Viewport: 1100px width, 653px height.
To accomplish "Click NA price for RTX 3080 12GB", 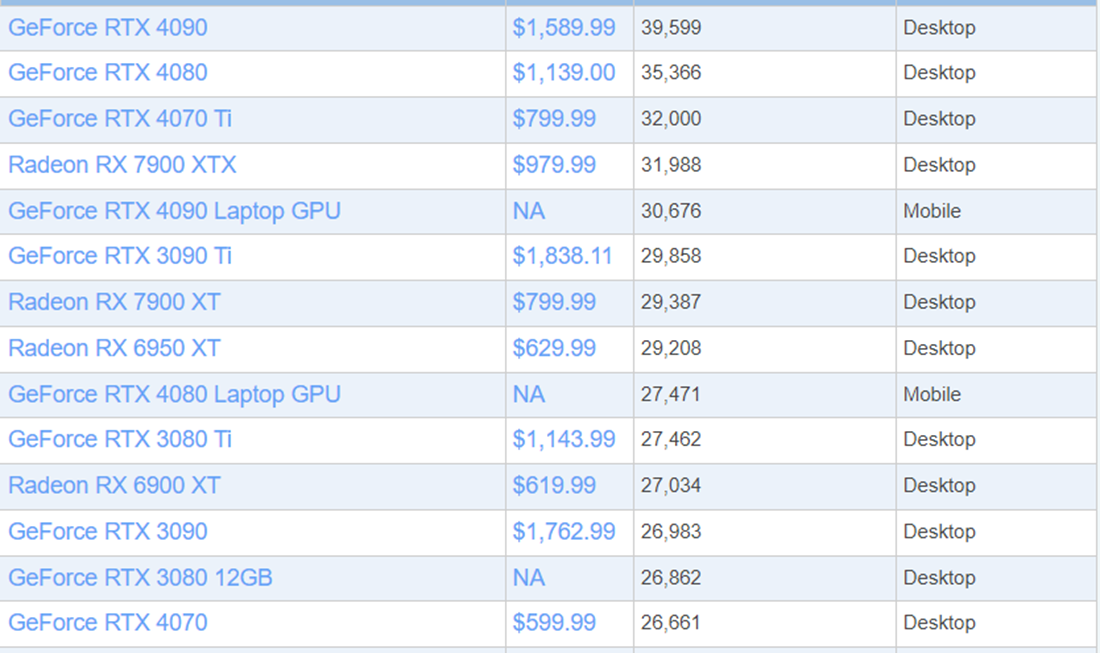I will pos(528,578).
